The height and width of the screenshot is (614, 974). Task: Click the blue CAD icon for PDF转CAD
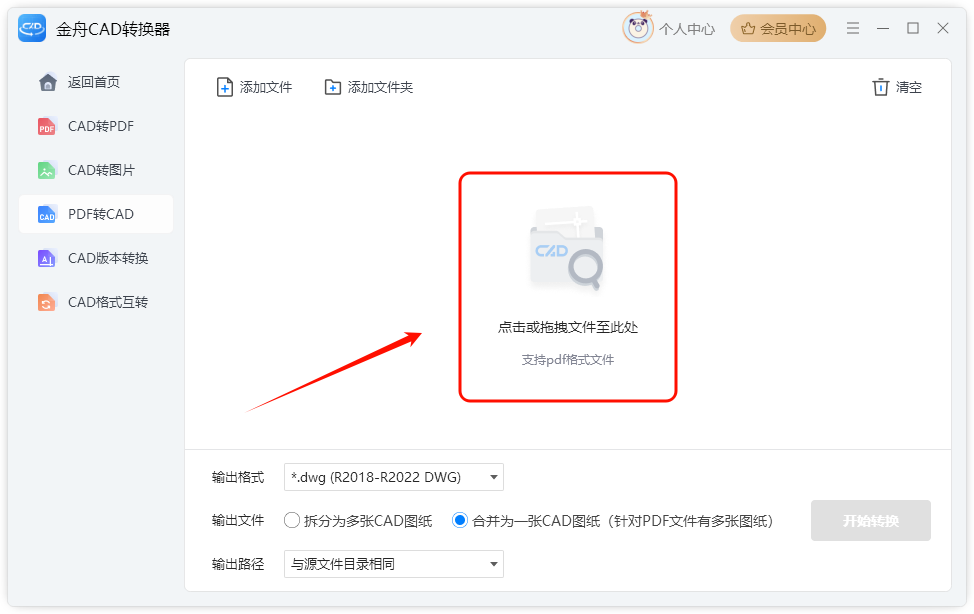pyautogui.click(x=47, y=214)
